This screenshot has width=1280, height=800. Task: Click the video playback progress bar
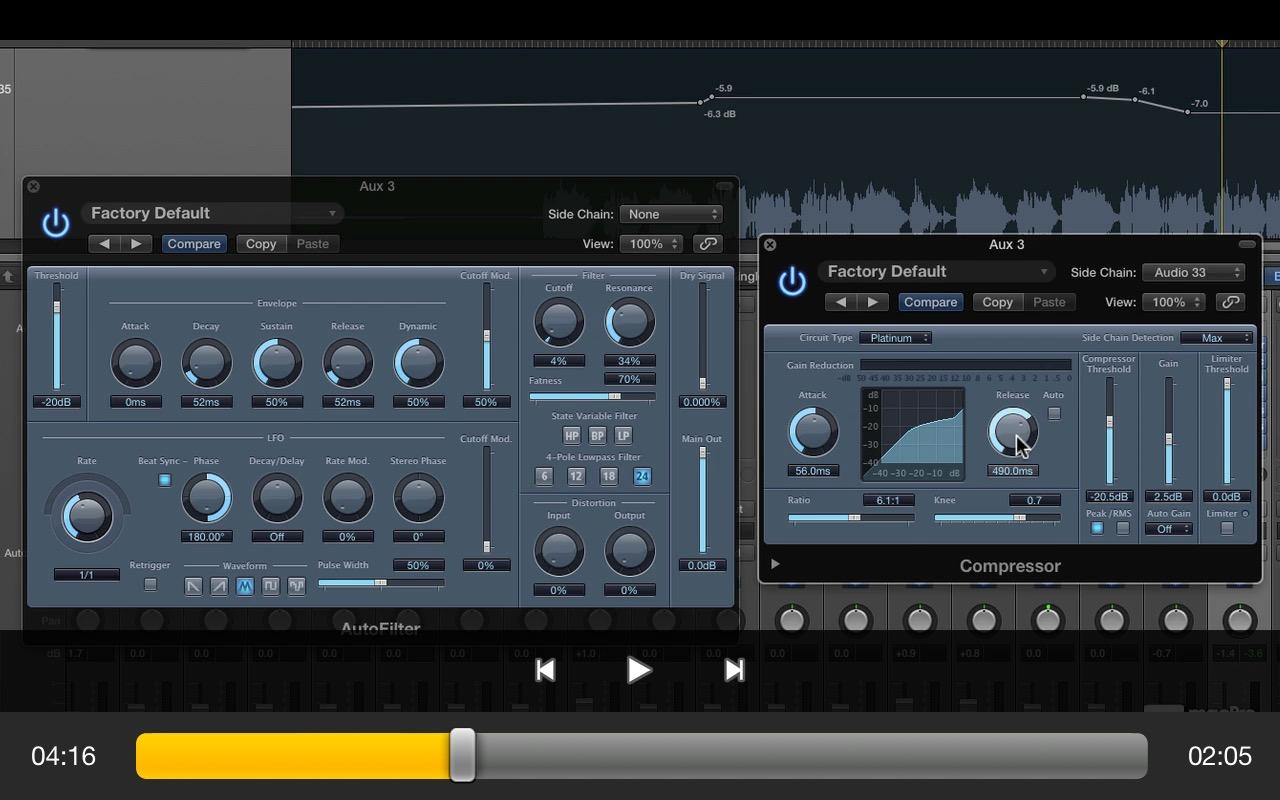tap(641, 756)
